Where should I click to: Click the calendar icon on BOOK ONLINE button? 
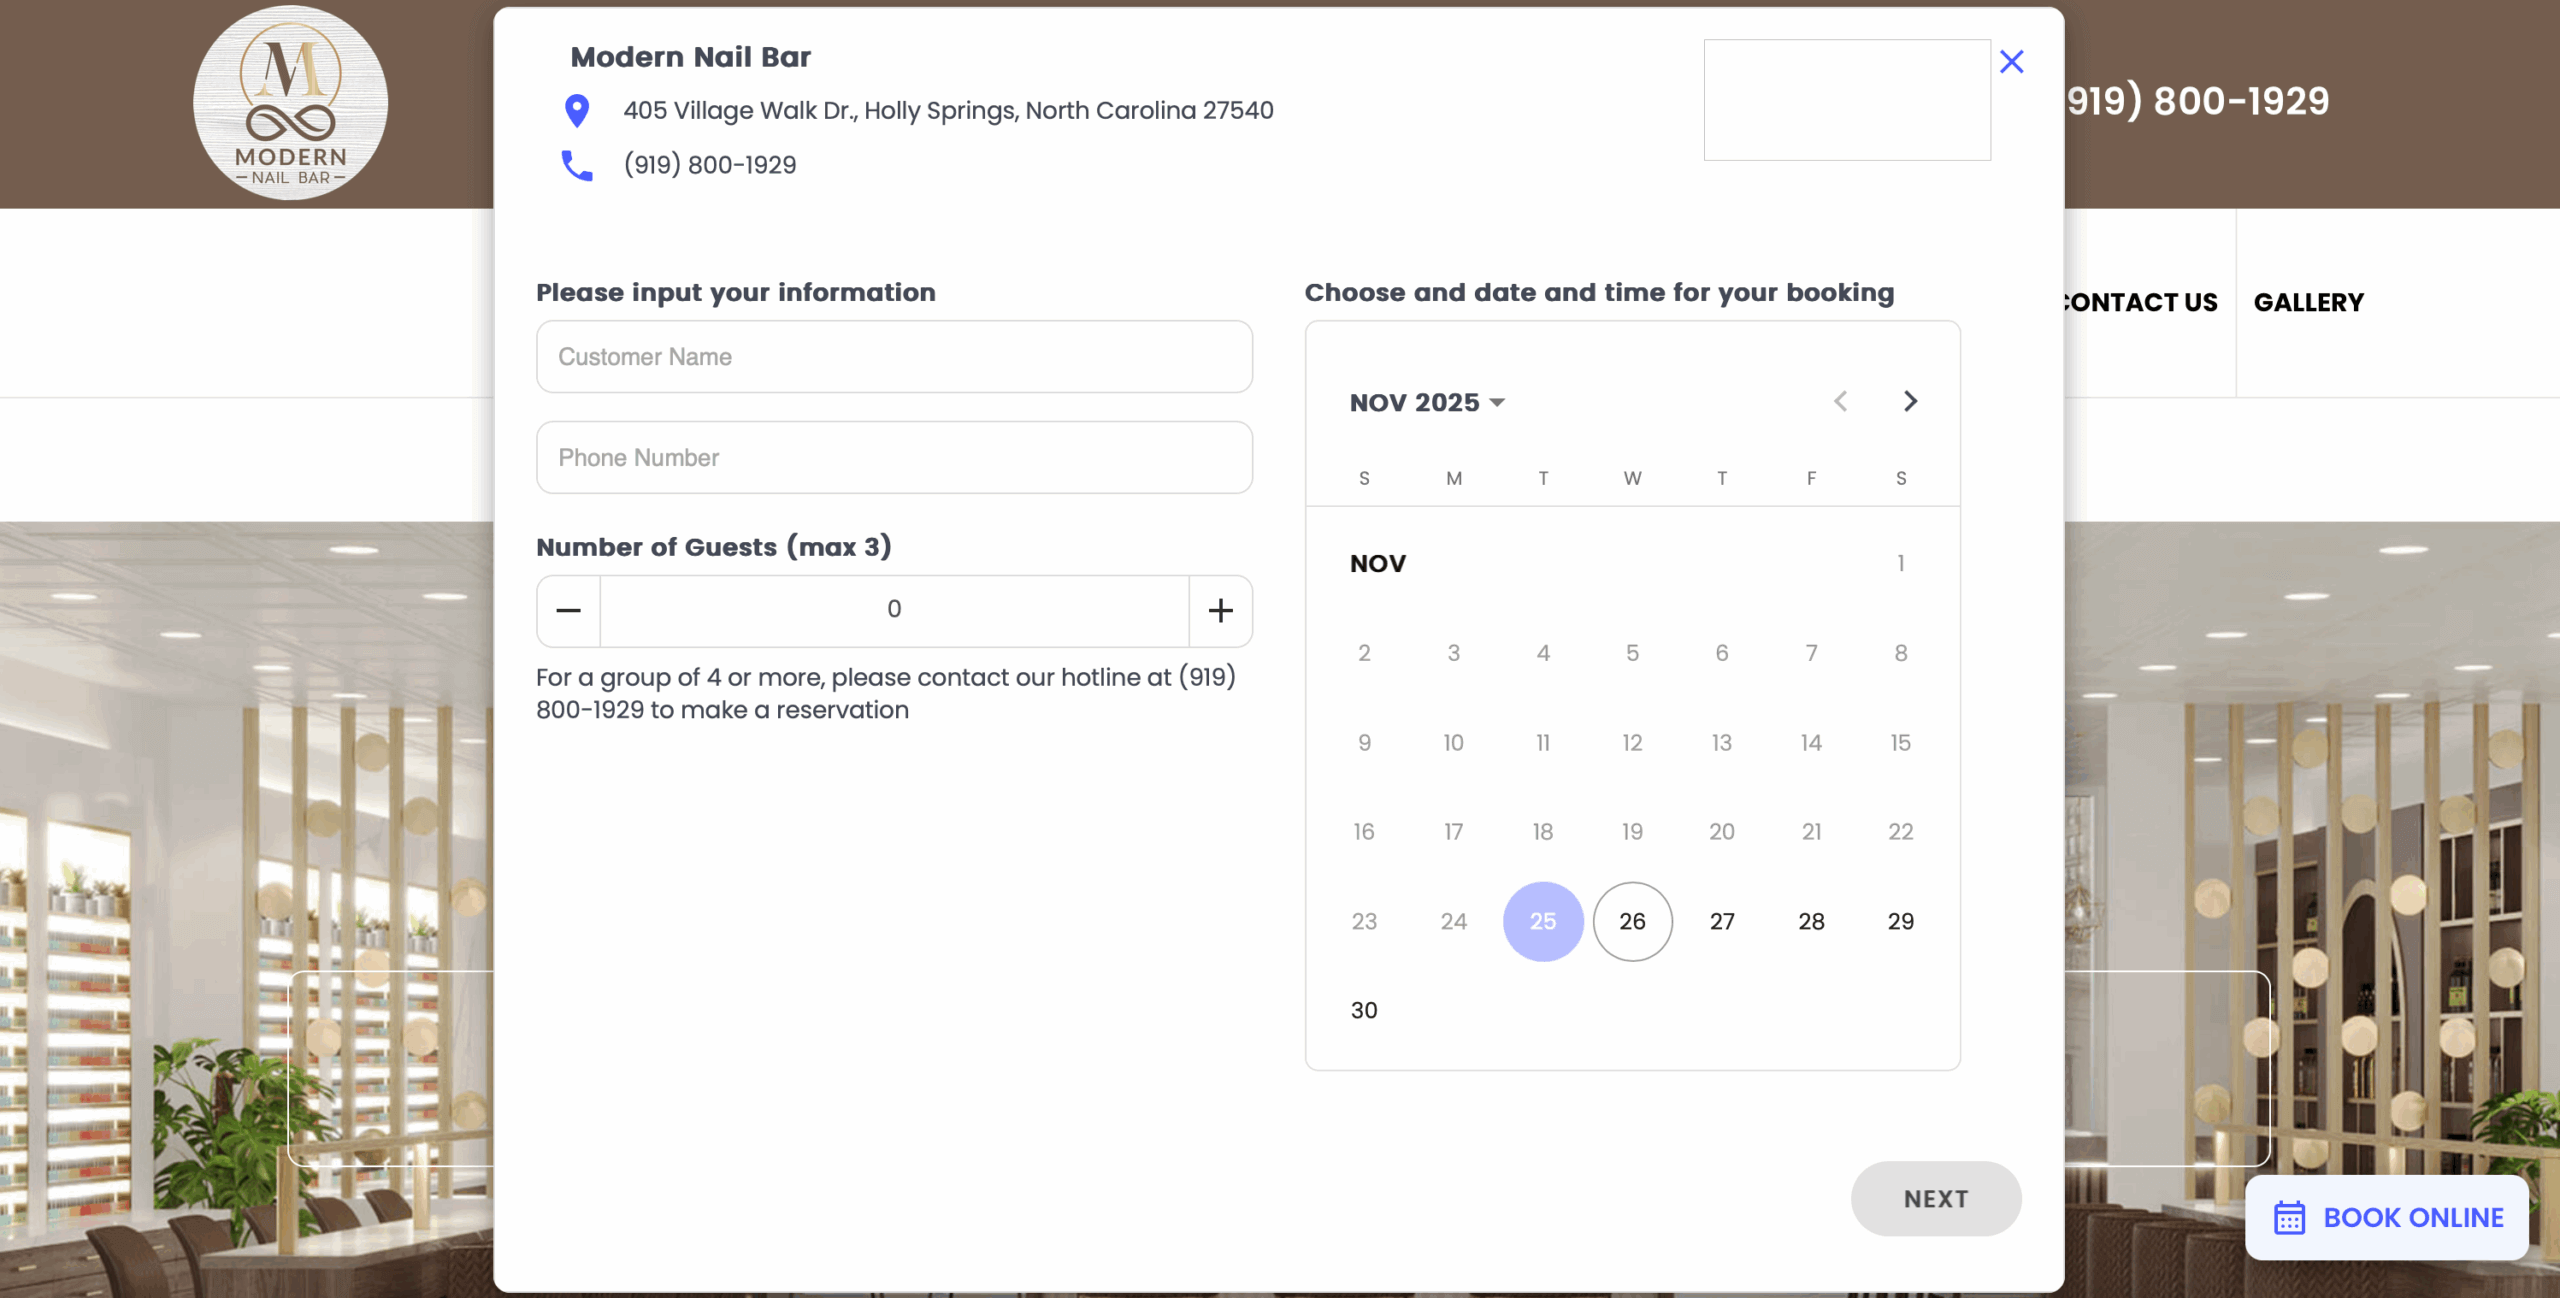pyautogui.click(x=2290, y=1217)
